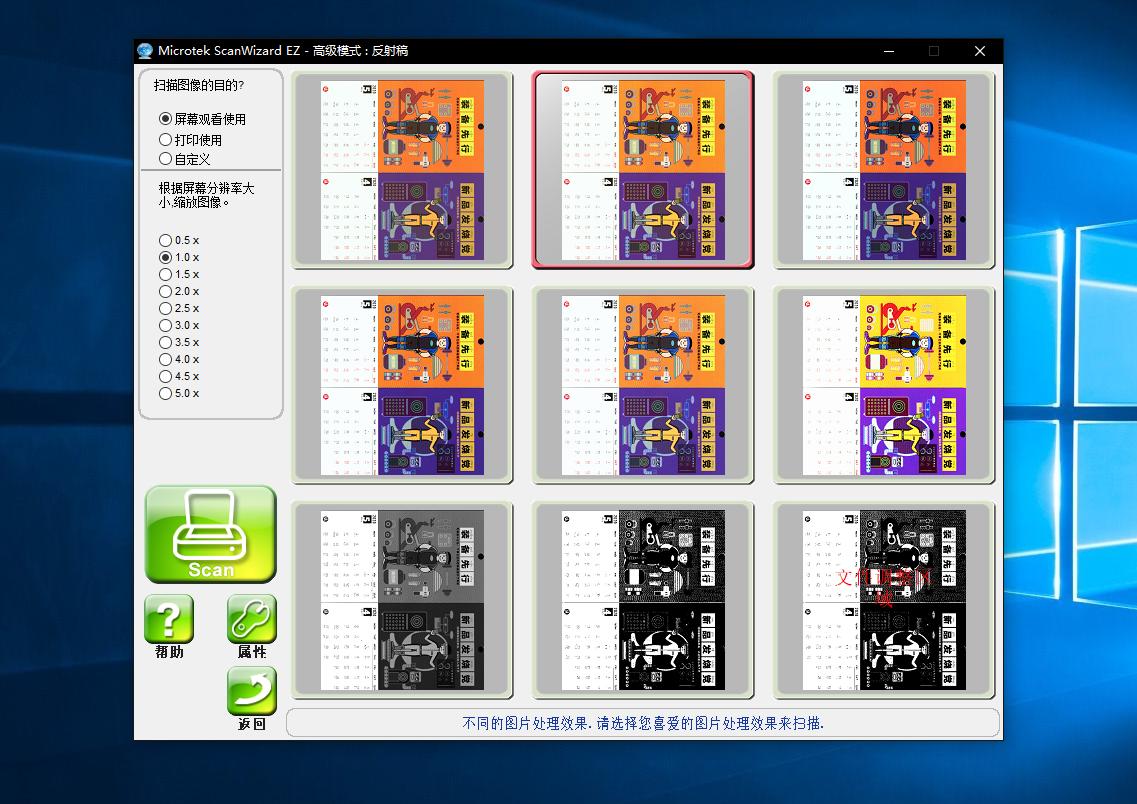Select the grayscale effect thumbnail
Viewport: 1137px width, 804px height.
[x=402, y=600]
